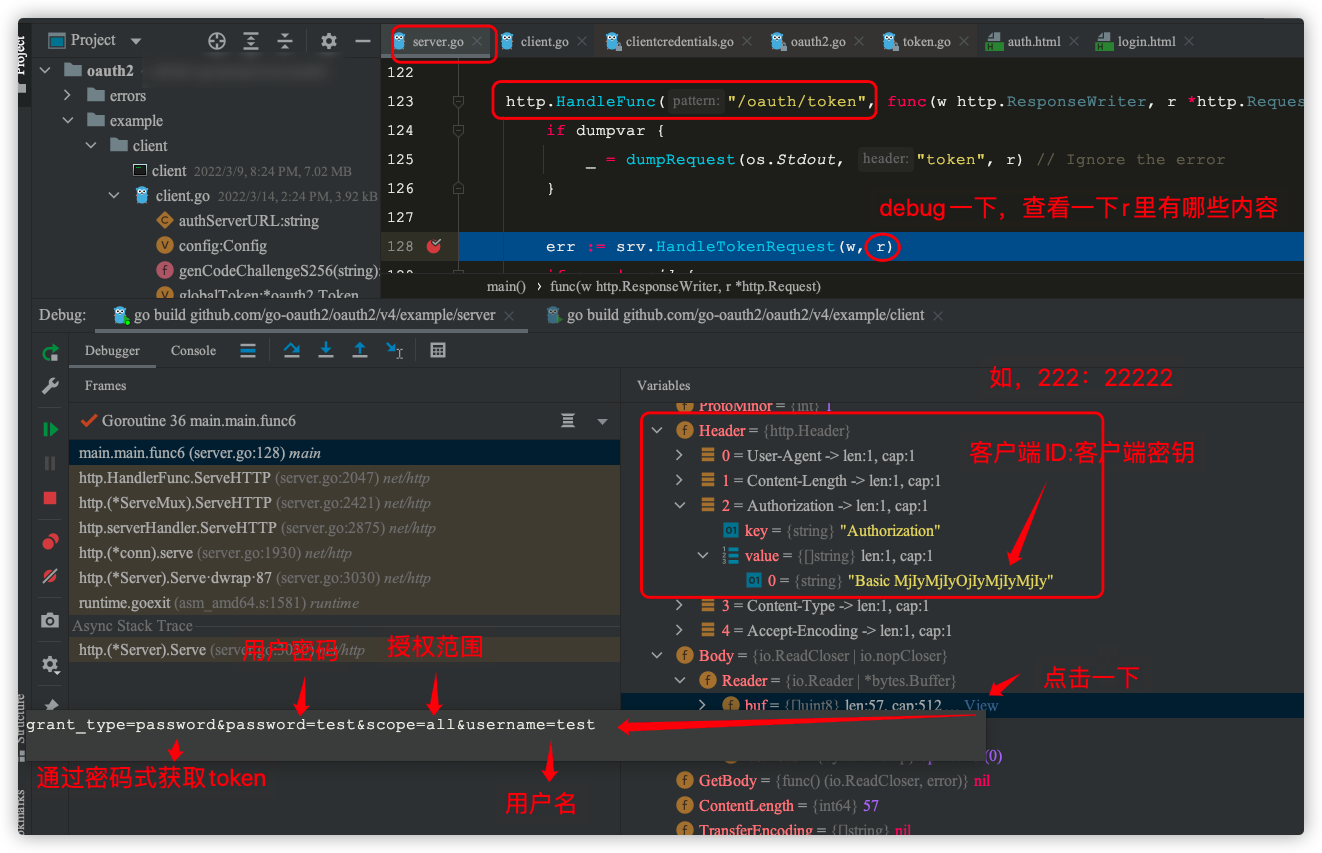This screenshot has height=853, width=1322.
Task: Open the Console tab in debugger
Action: coord(193,350)
